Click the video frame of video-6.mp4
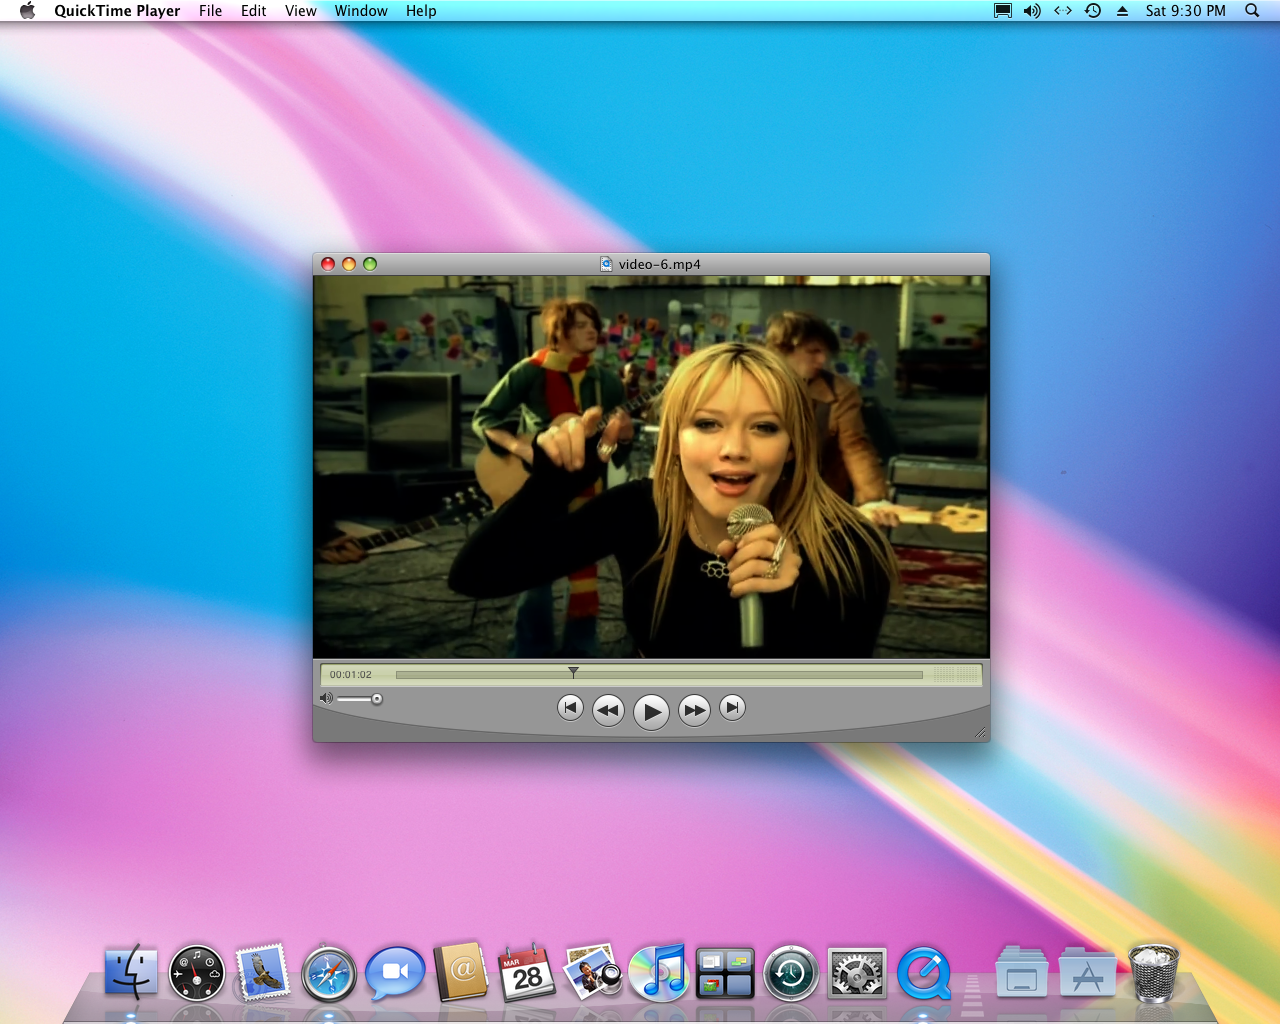The height and width of the screenshot is (1024, 1280). coord(651,467)
